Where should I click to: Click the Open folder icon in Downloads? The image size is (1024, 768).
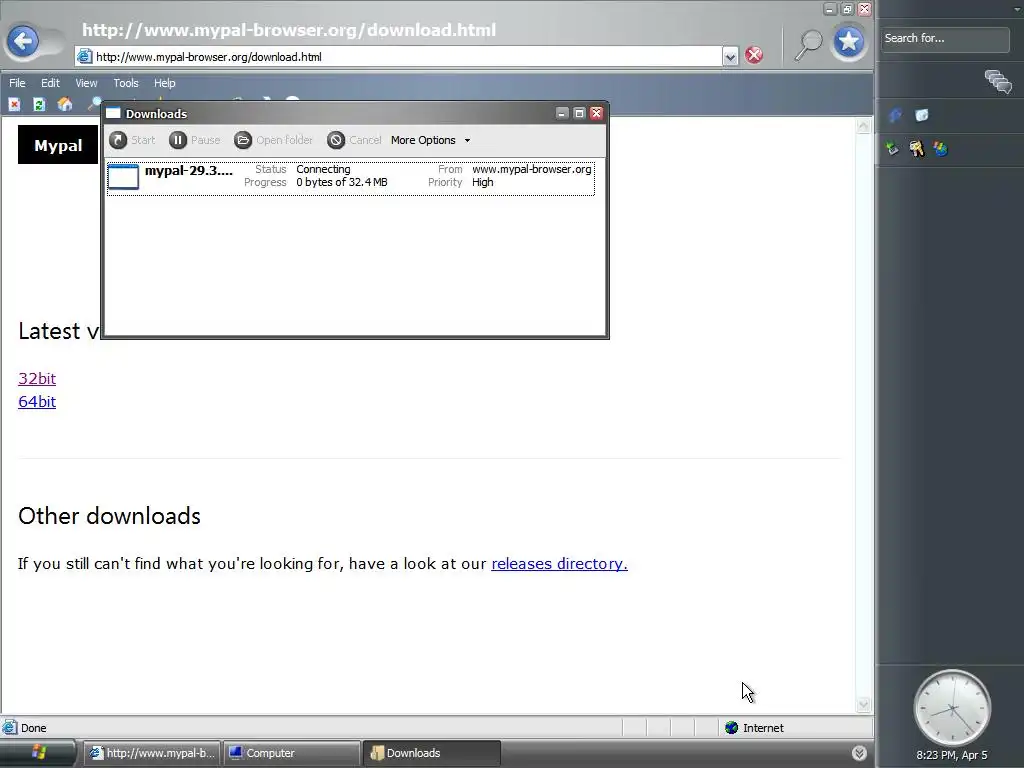(243, 140)
